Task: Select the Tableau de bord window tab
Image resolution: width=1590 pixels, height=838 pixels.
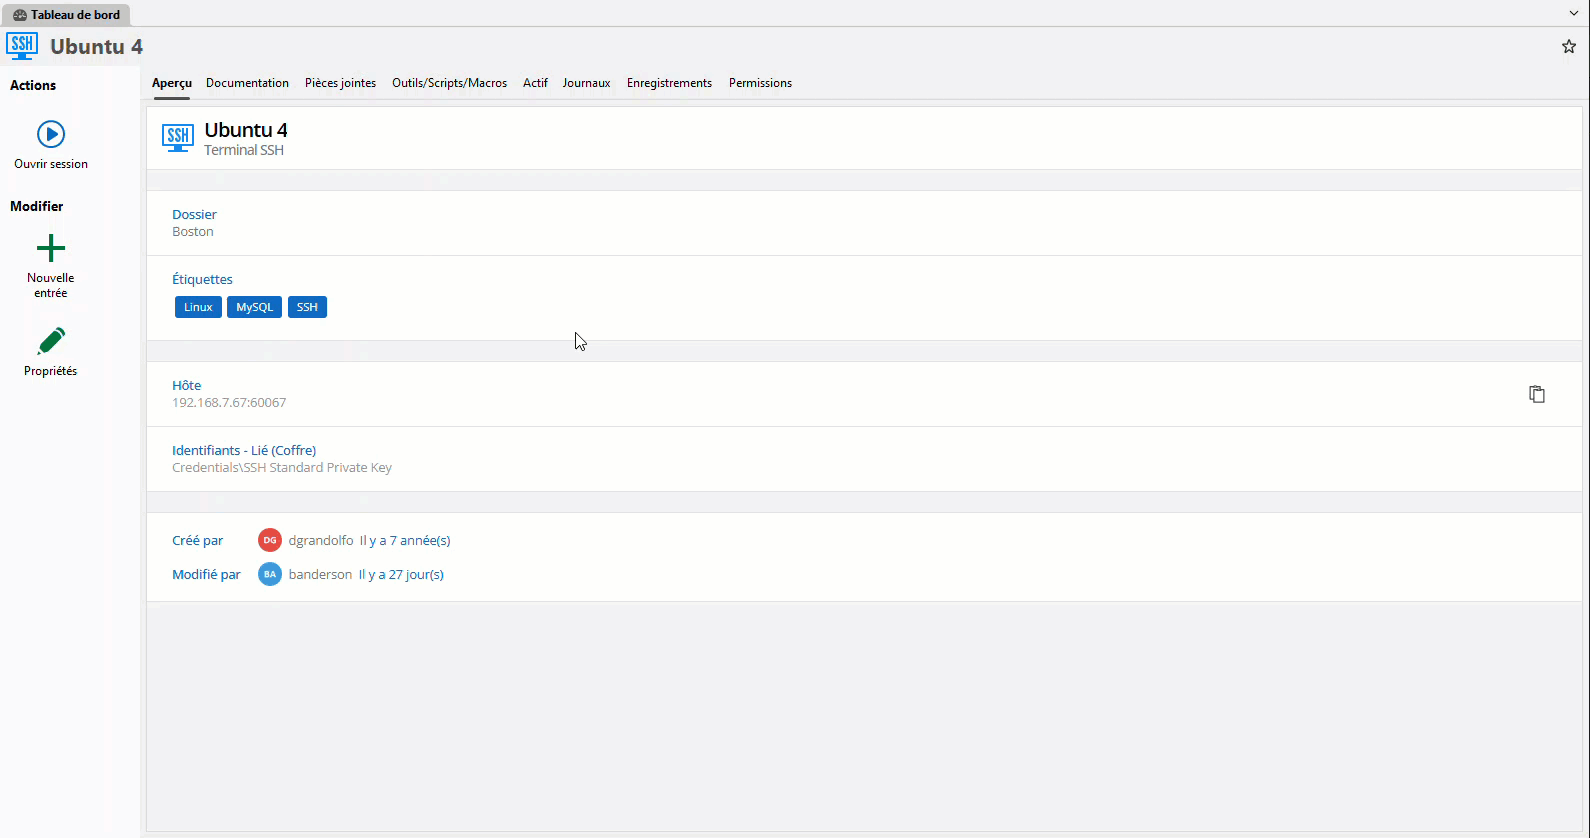Action: pos(66,15)
